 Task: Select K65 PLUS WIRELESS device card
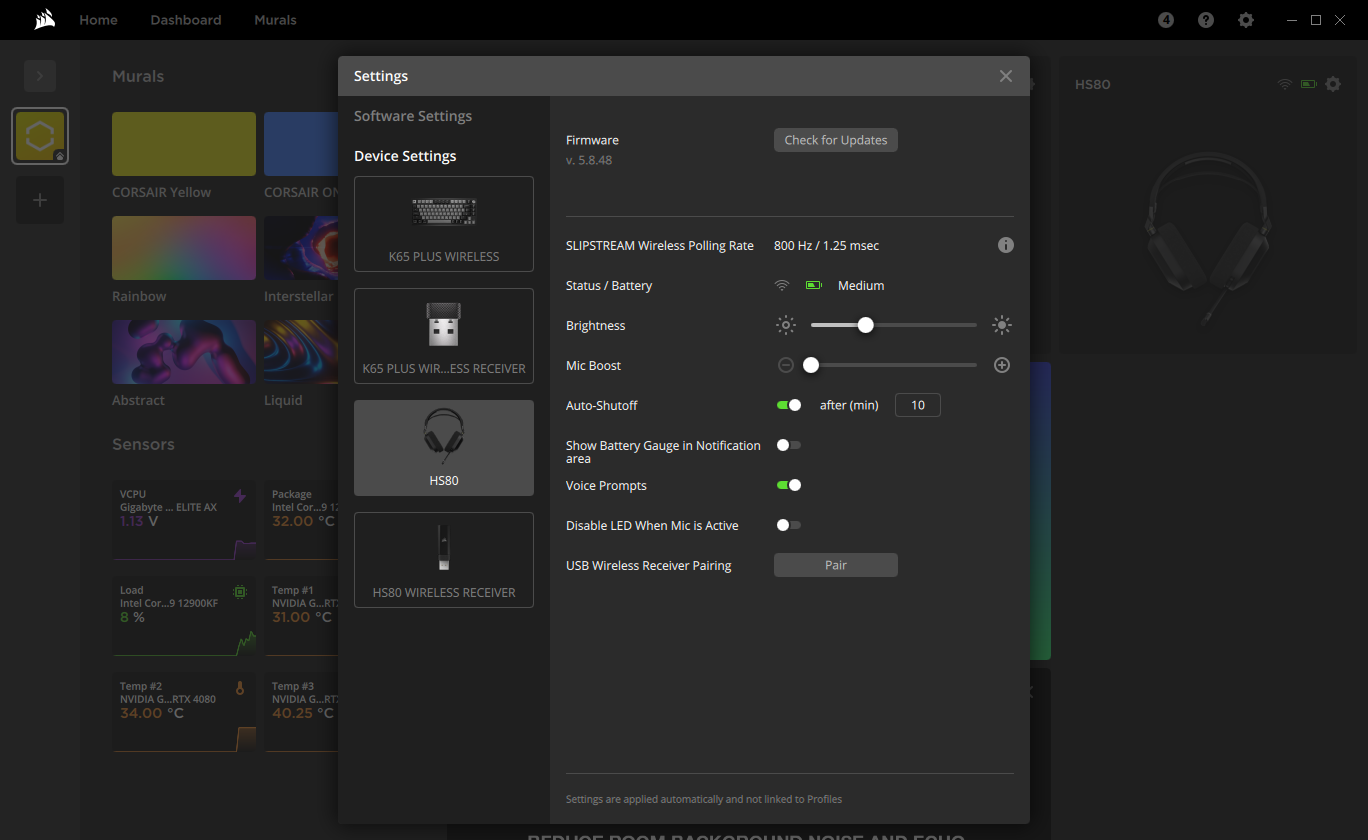[444, 224]
